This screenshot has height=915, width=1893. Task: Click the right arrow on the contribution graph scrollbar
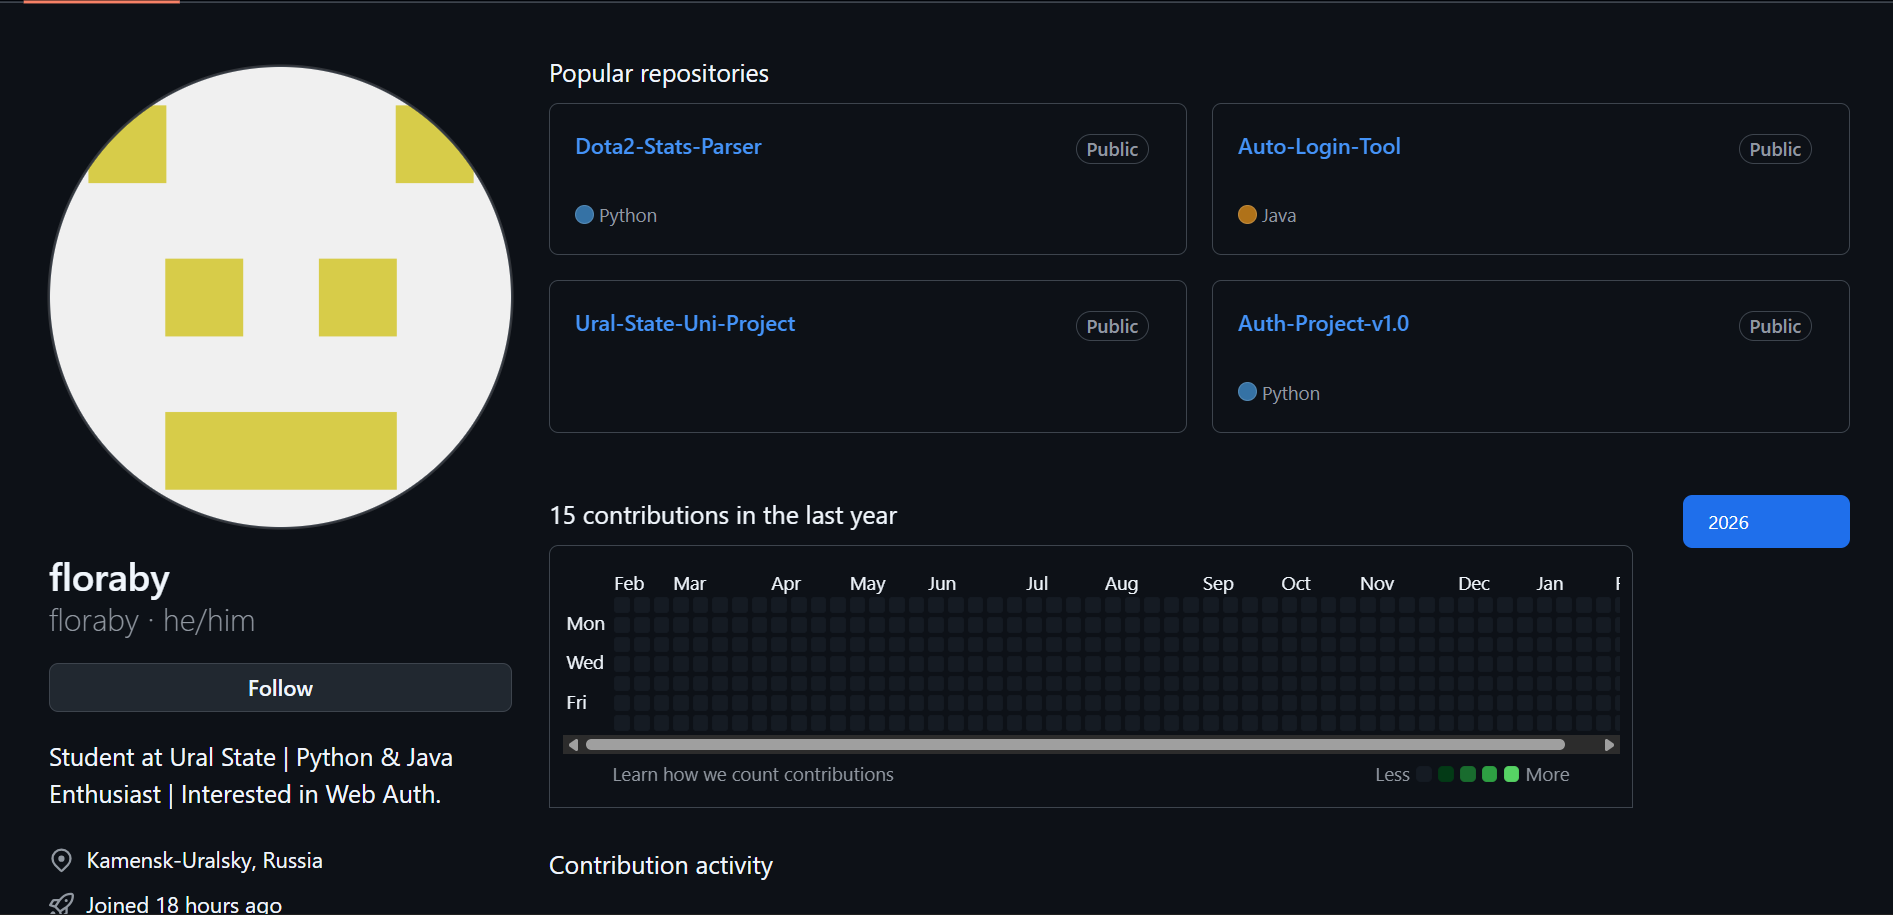[x=1609, y=744]
